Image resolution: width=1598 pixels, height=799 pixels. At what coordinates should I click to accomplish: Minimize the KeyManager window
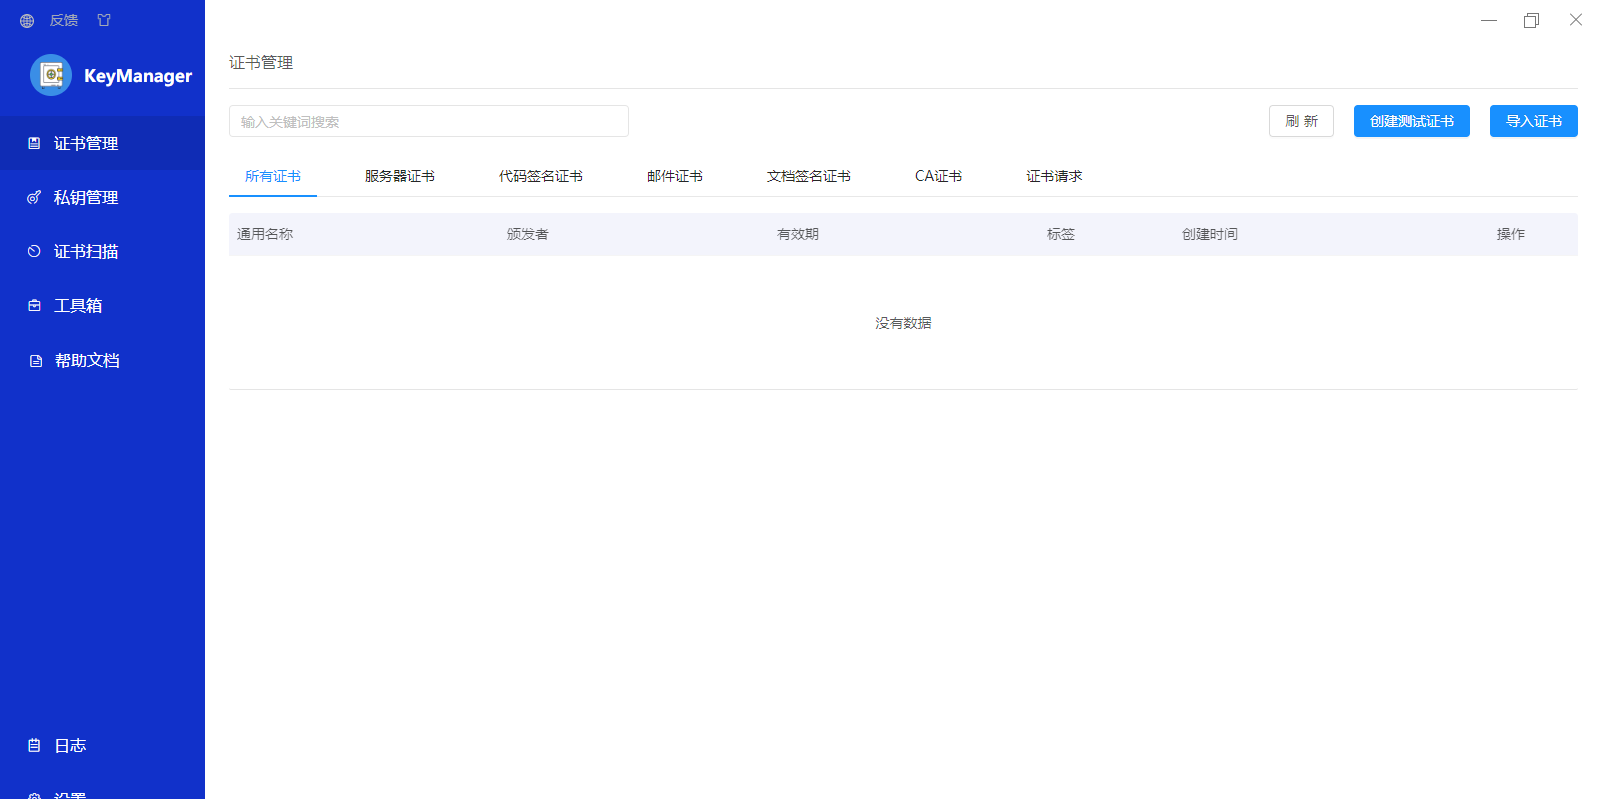[1489, 20]
